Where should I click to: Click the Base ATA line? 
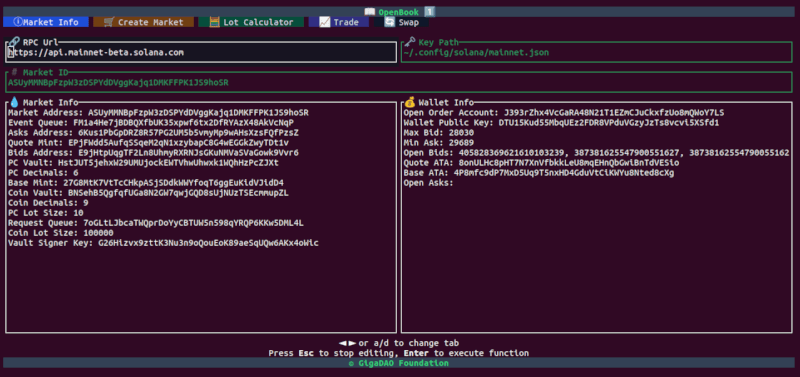point(539,173)
